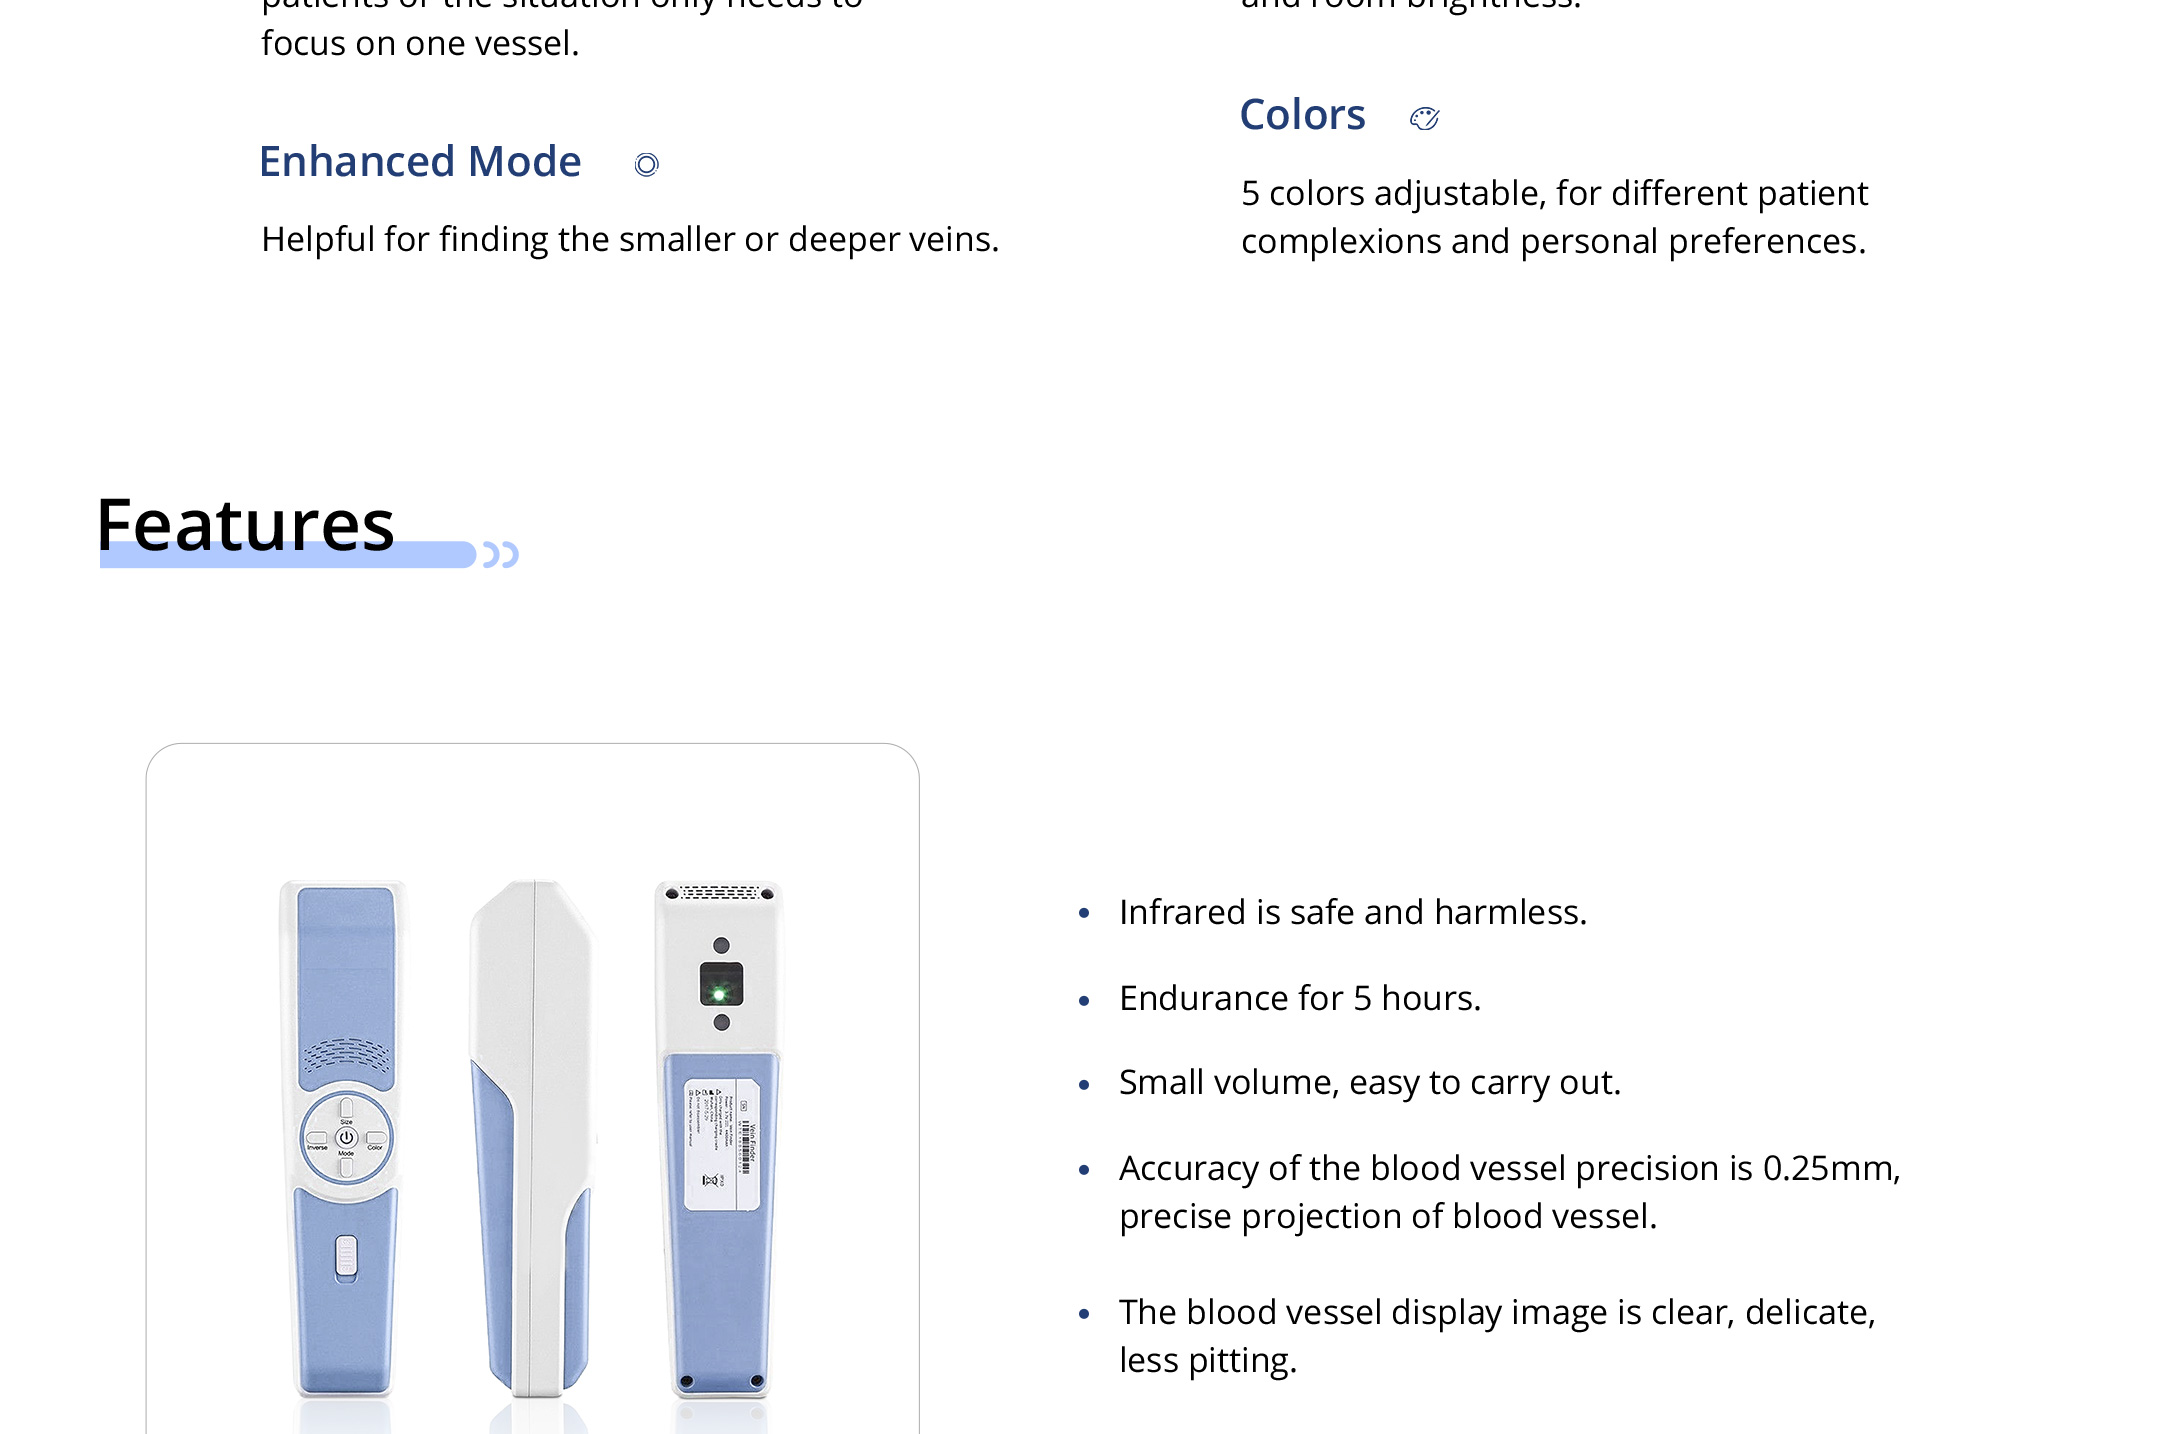Click the 'Endurance for 5 hours' bullet
This screenshot has height=1434, width=2160.
1299,998
